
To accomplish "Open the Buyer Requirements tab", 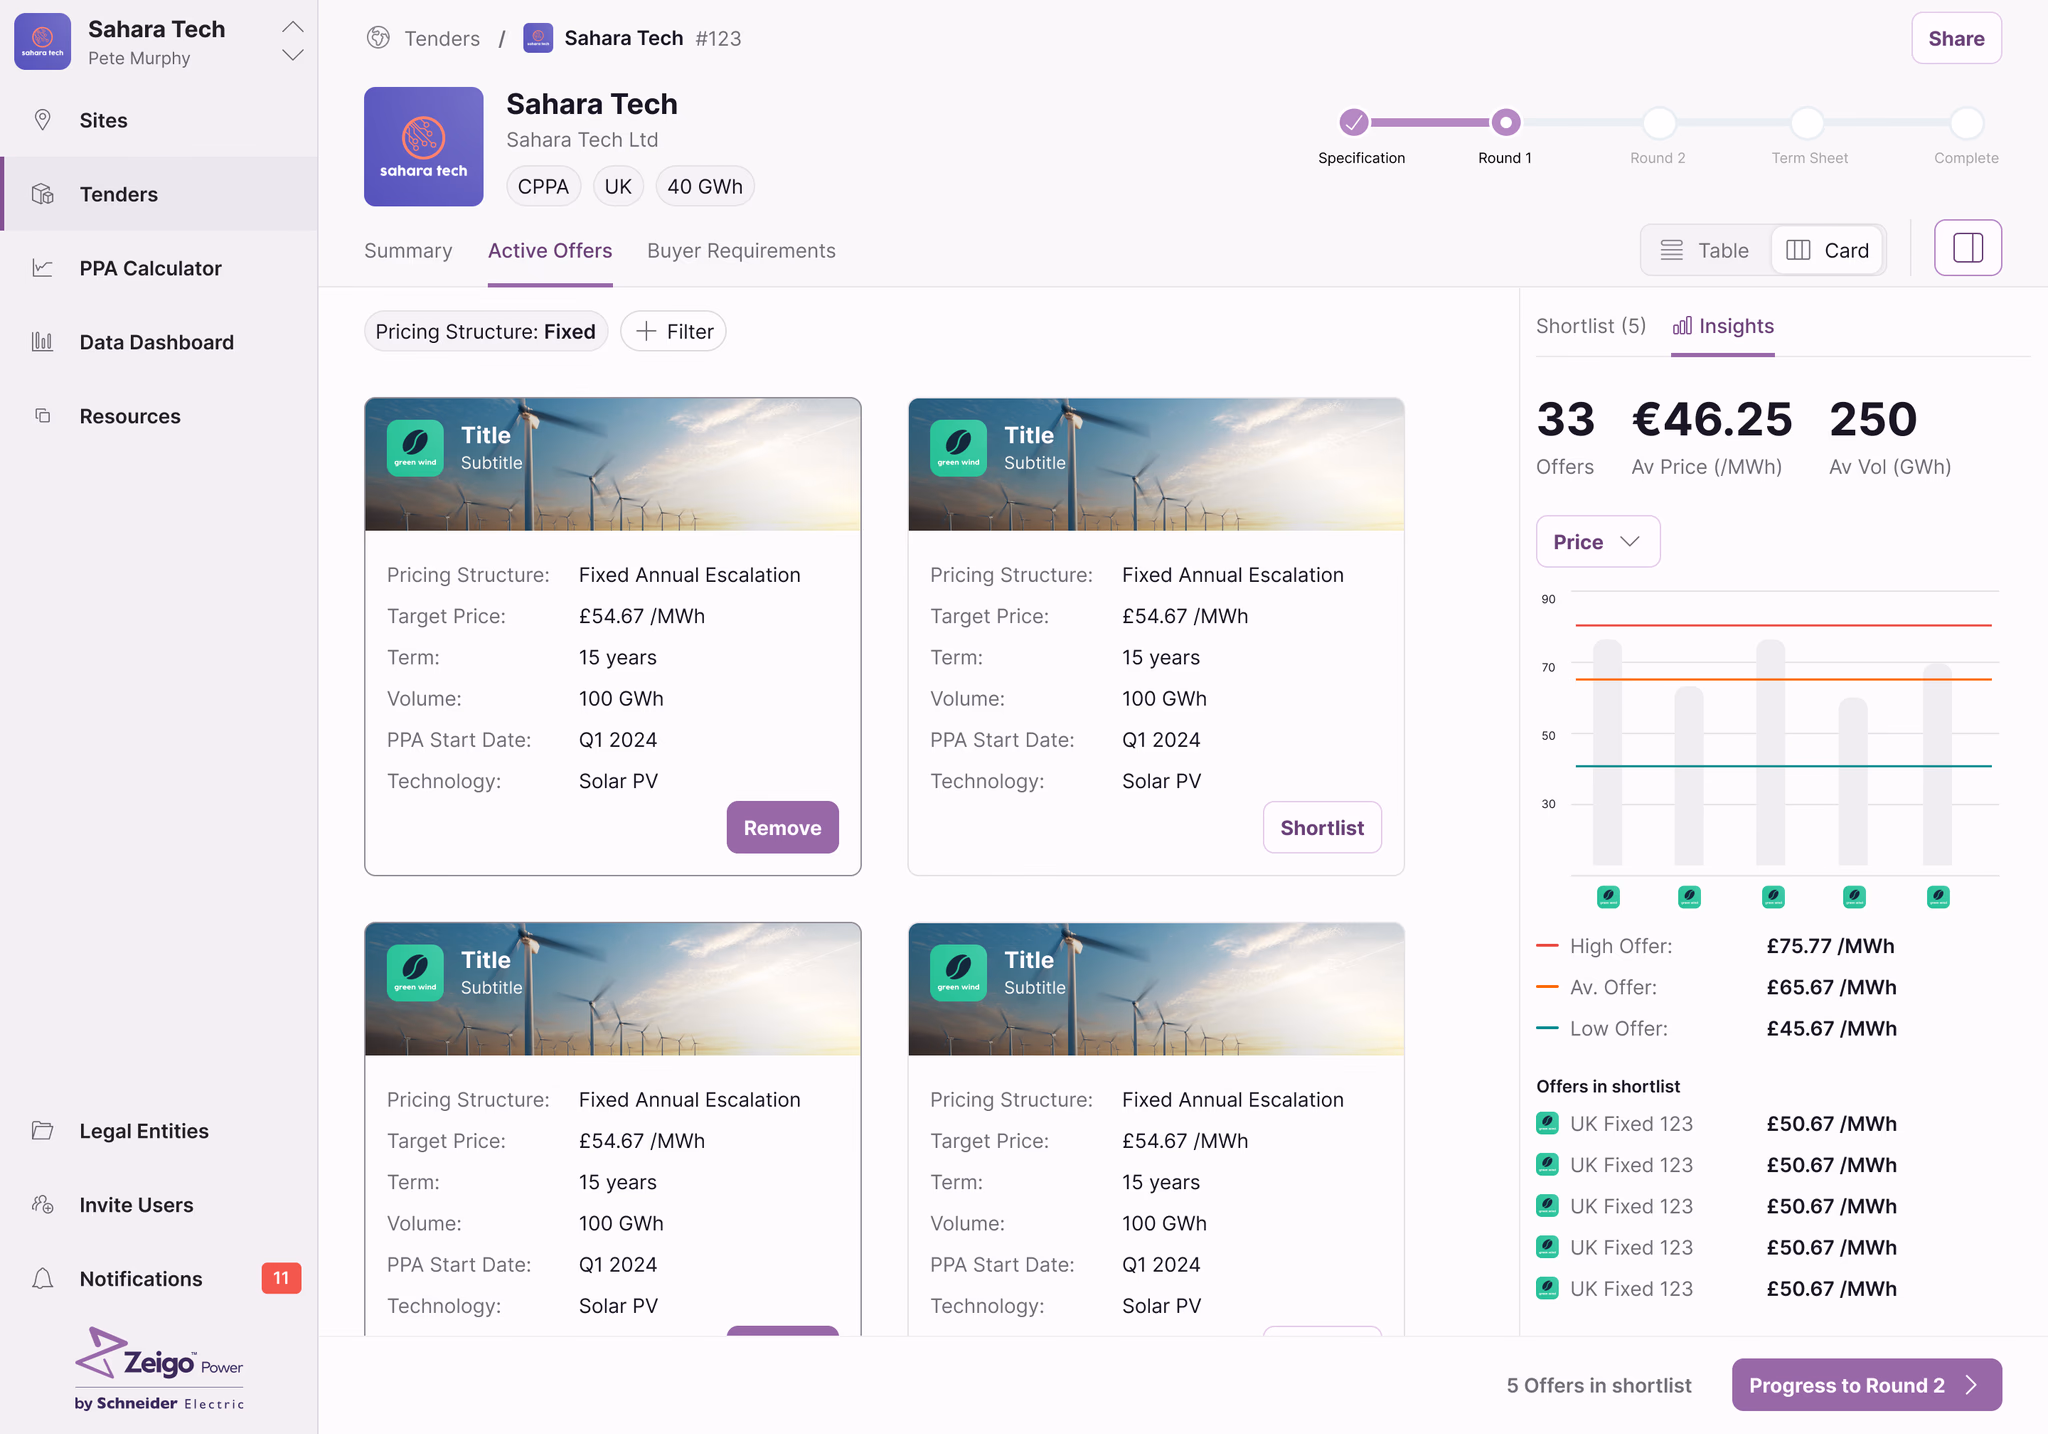I will (741, 251).
